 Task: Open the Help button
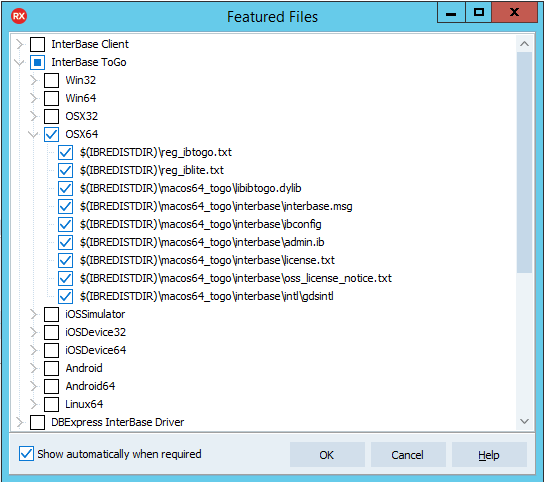pos(489,455)
